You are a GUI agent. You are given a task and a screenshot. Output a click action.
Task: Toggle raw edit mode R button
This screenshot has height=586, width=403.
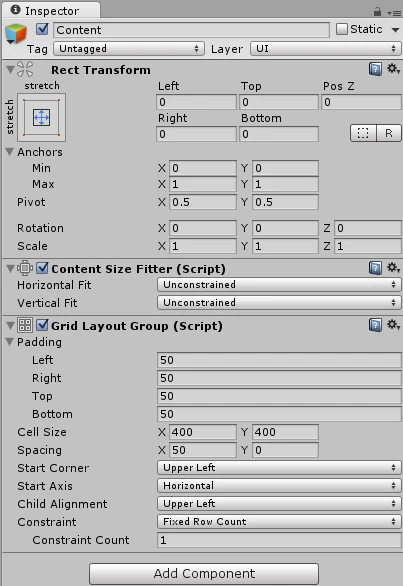[x=389, y=133]
